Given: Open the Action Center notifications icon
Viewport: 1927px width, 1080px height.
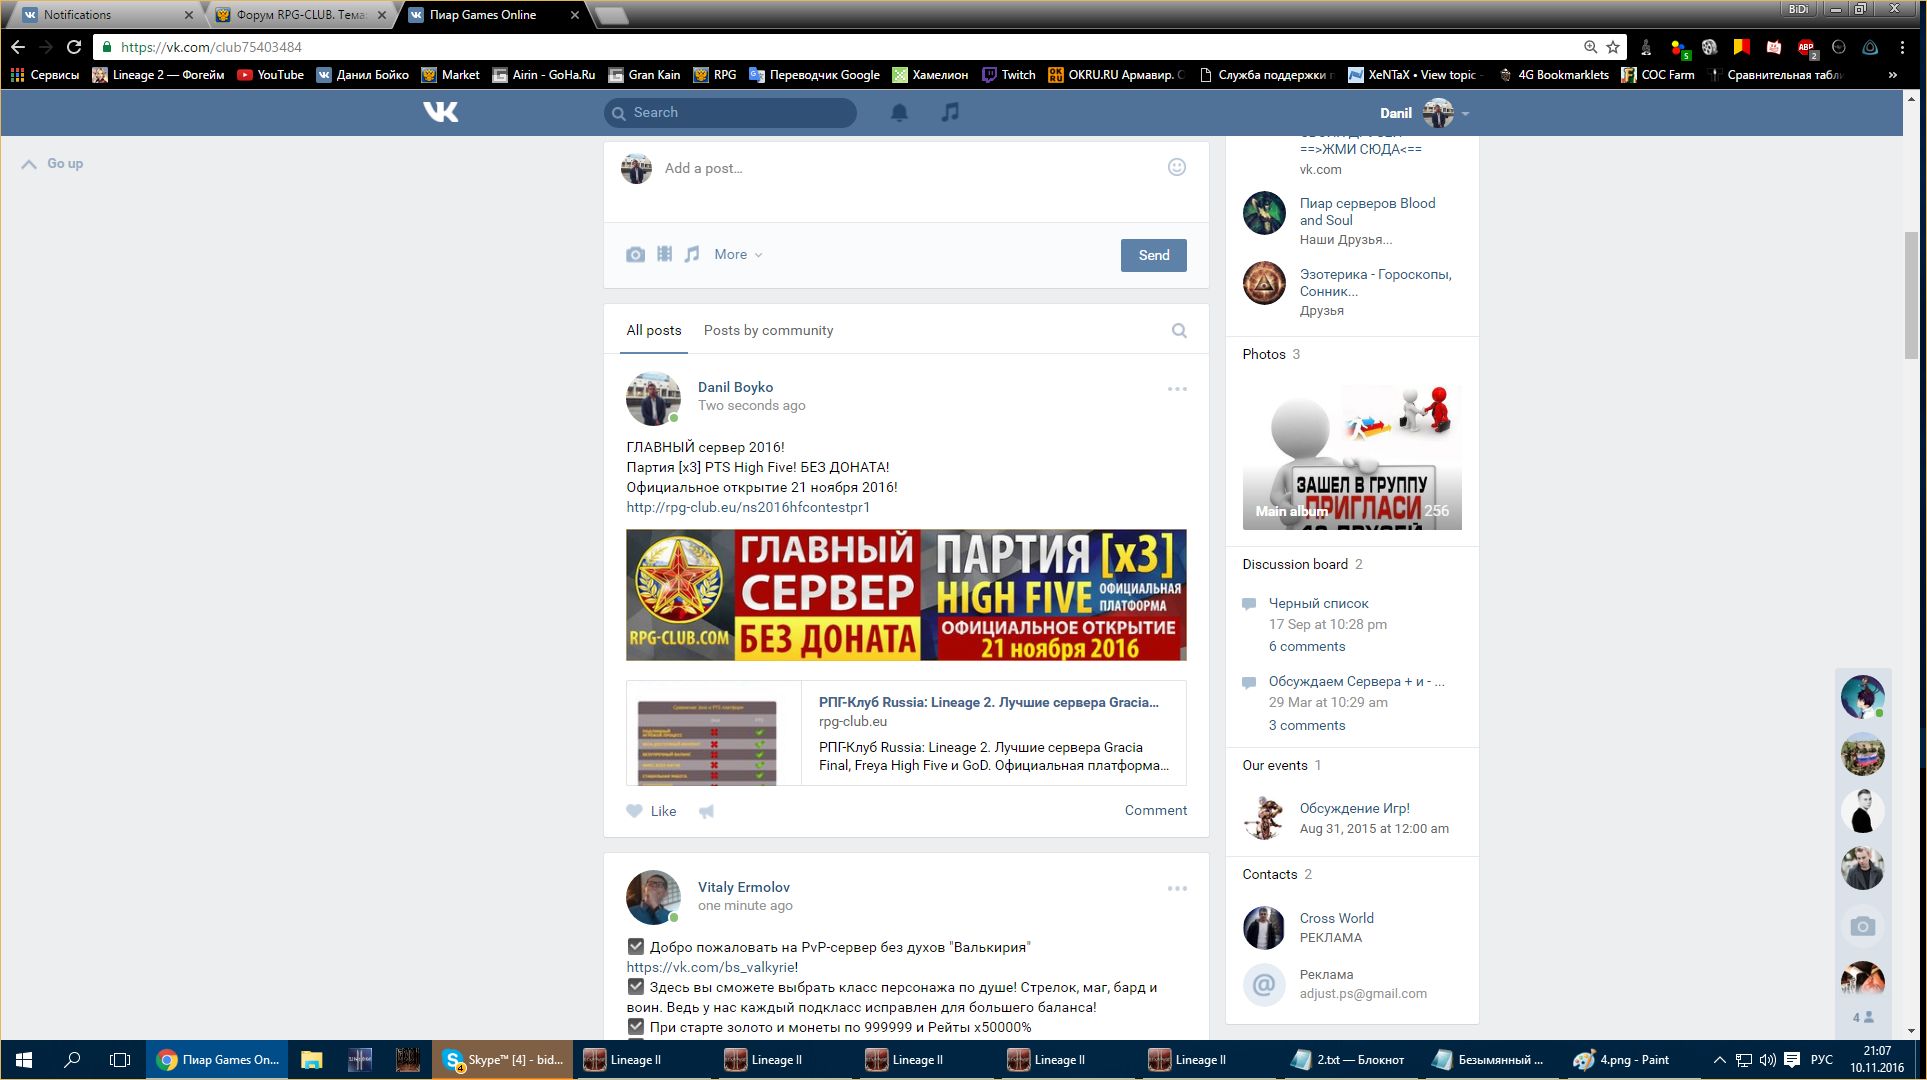Looking at the screenshot, I should tap(1792, 1060).
